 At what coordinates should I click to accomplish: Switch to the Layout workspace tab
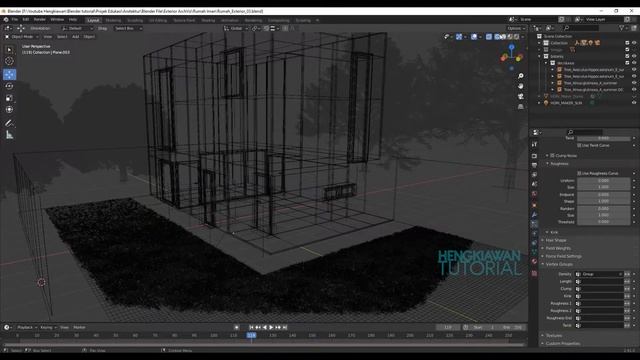click(x=93, y=20)
